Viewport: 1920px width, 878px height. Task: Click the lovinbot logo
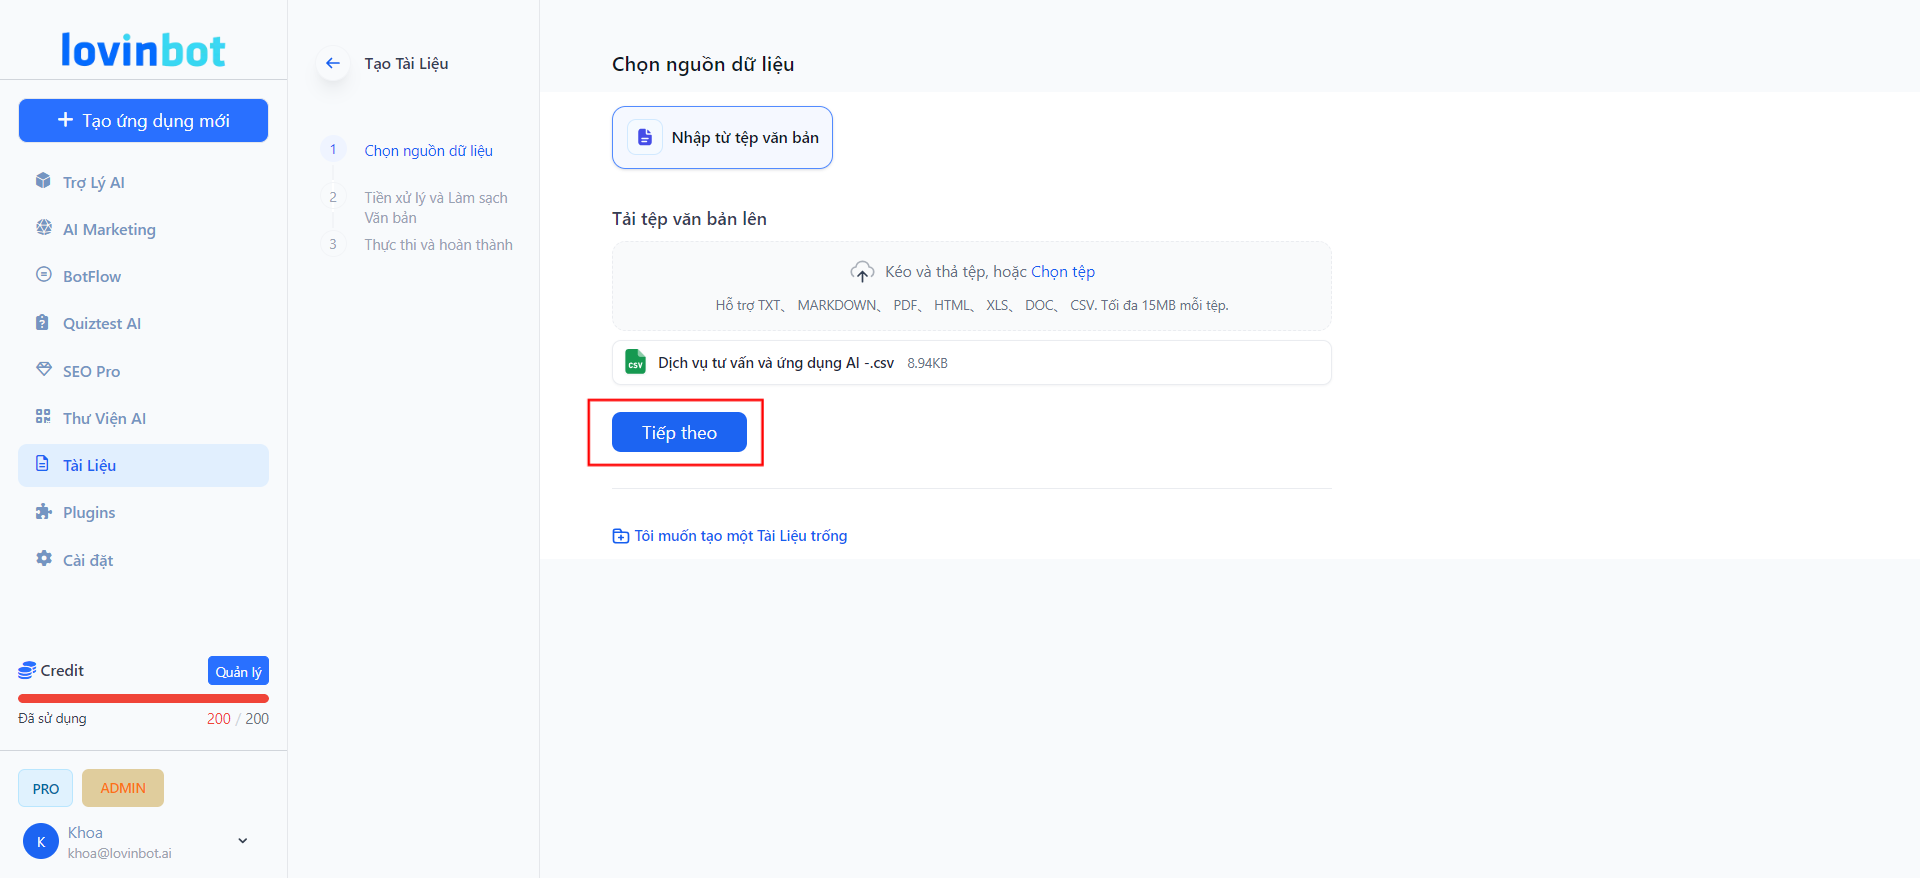tap(143, 50)
